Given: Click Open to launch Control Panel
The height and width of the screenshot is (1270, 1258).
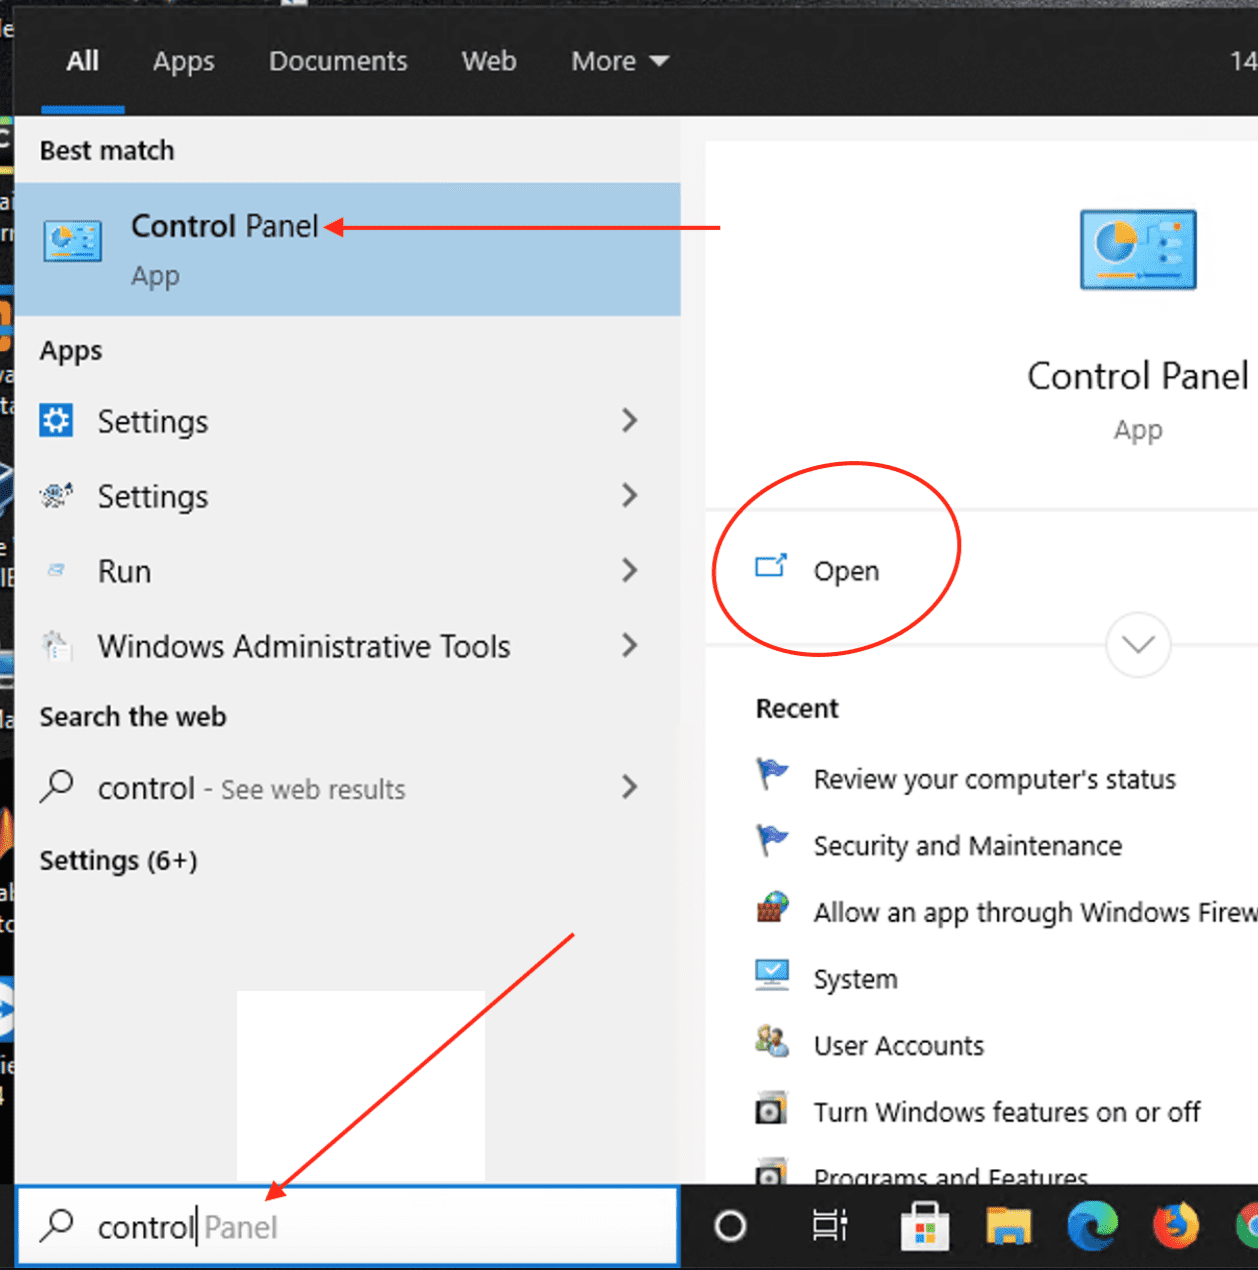Looking at the screenshot, I should 845,571.
